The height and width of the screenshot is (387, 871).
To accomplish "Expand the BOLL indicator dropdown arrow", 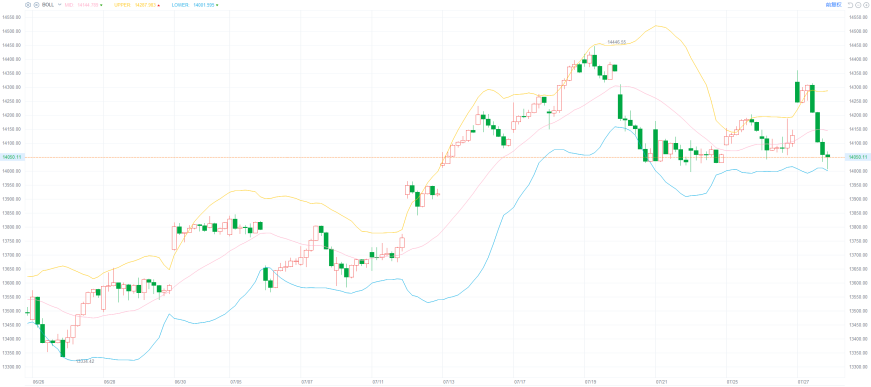I will [59, 4].
